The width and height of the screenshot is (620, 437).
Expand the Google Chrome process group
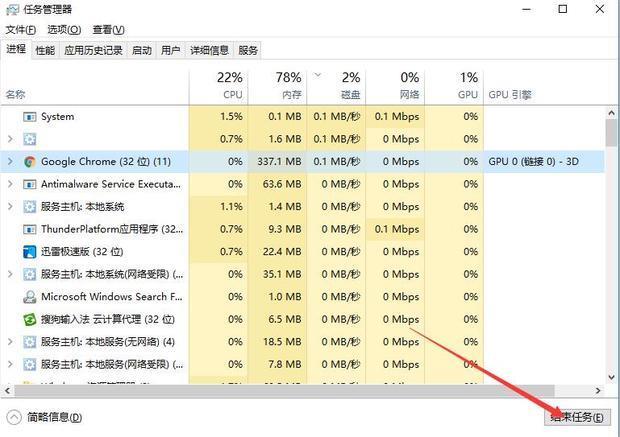(10, 161)
